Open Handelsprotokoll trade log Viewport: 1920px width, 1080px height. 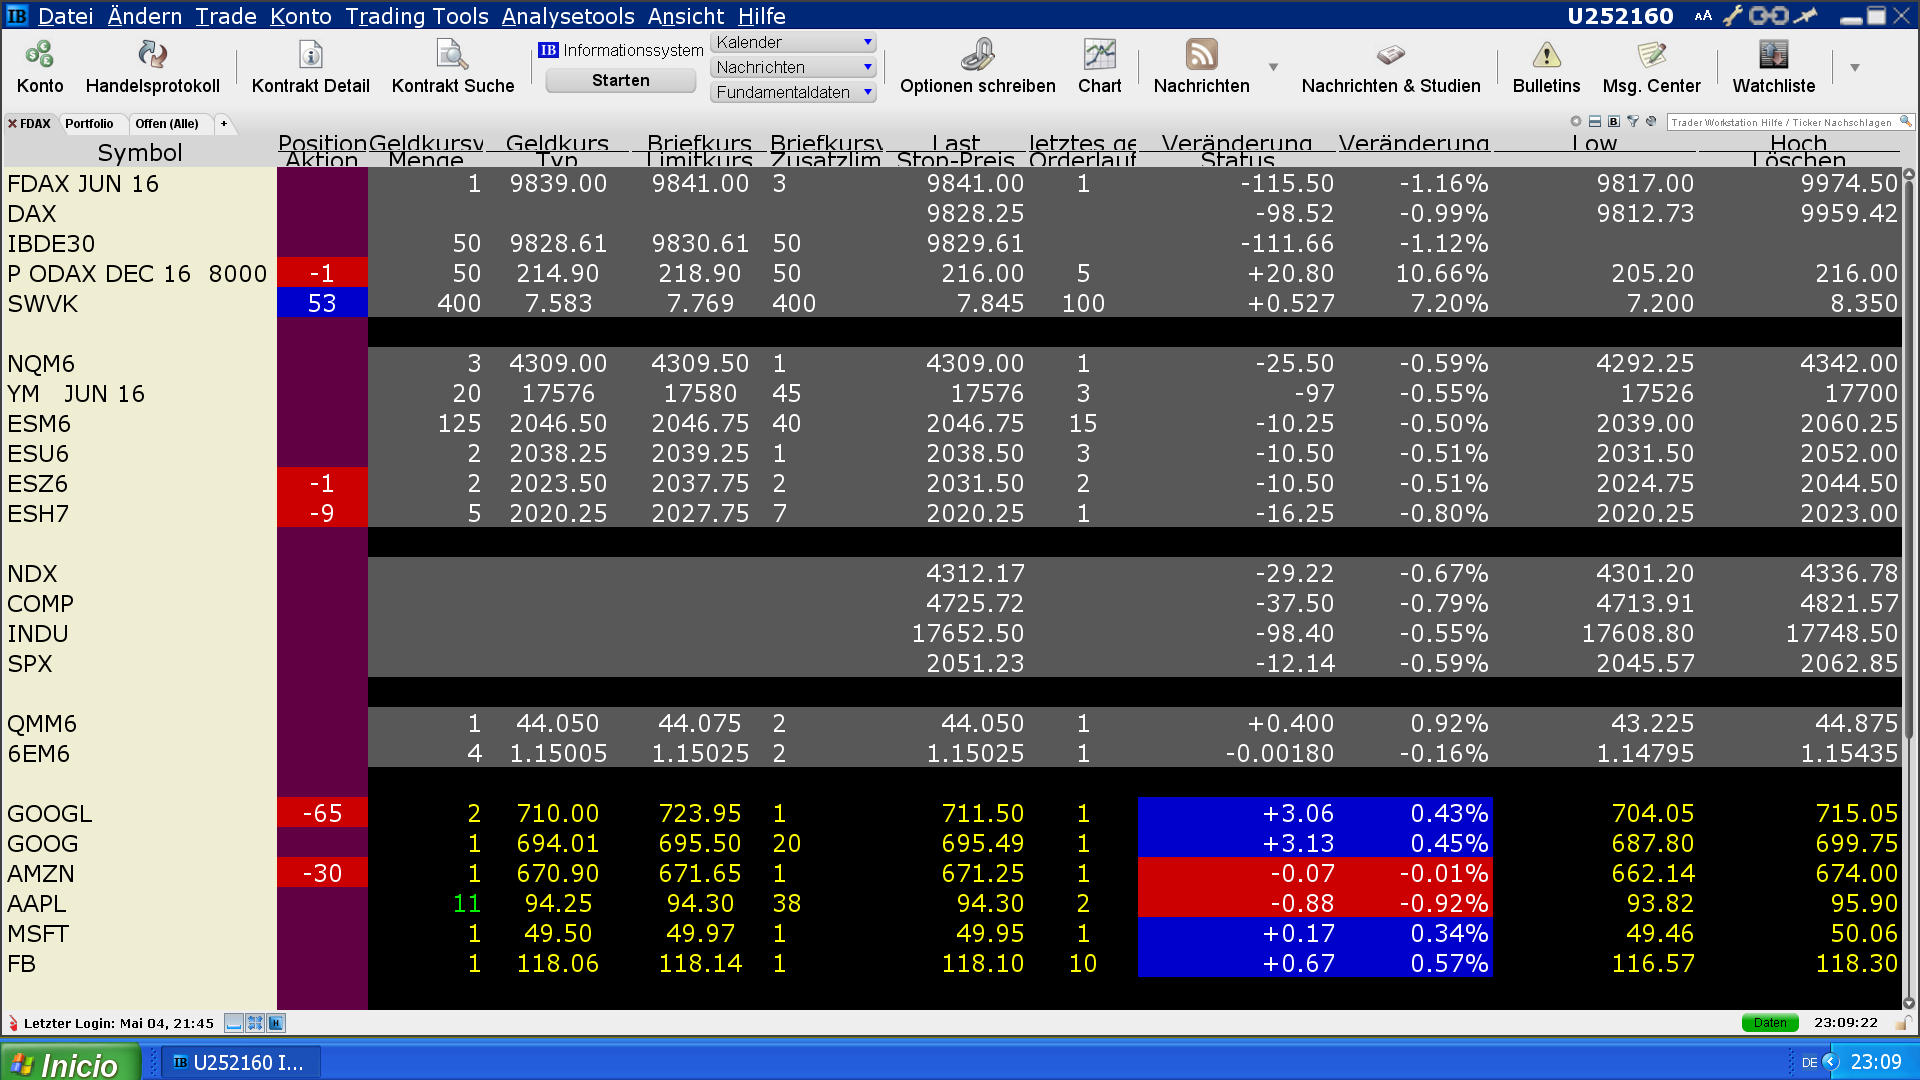(152, 56)
